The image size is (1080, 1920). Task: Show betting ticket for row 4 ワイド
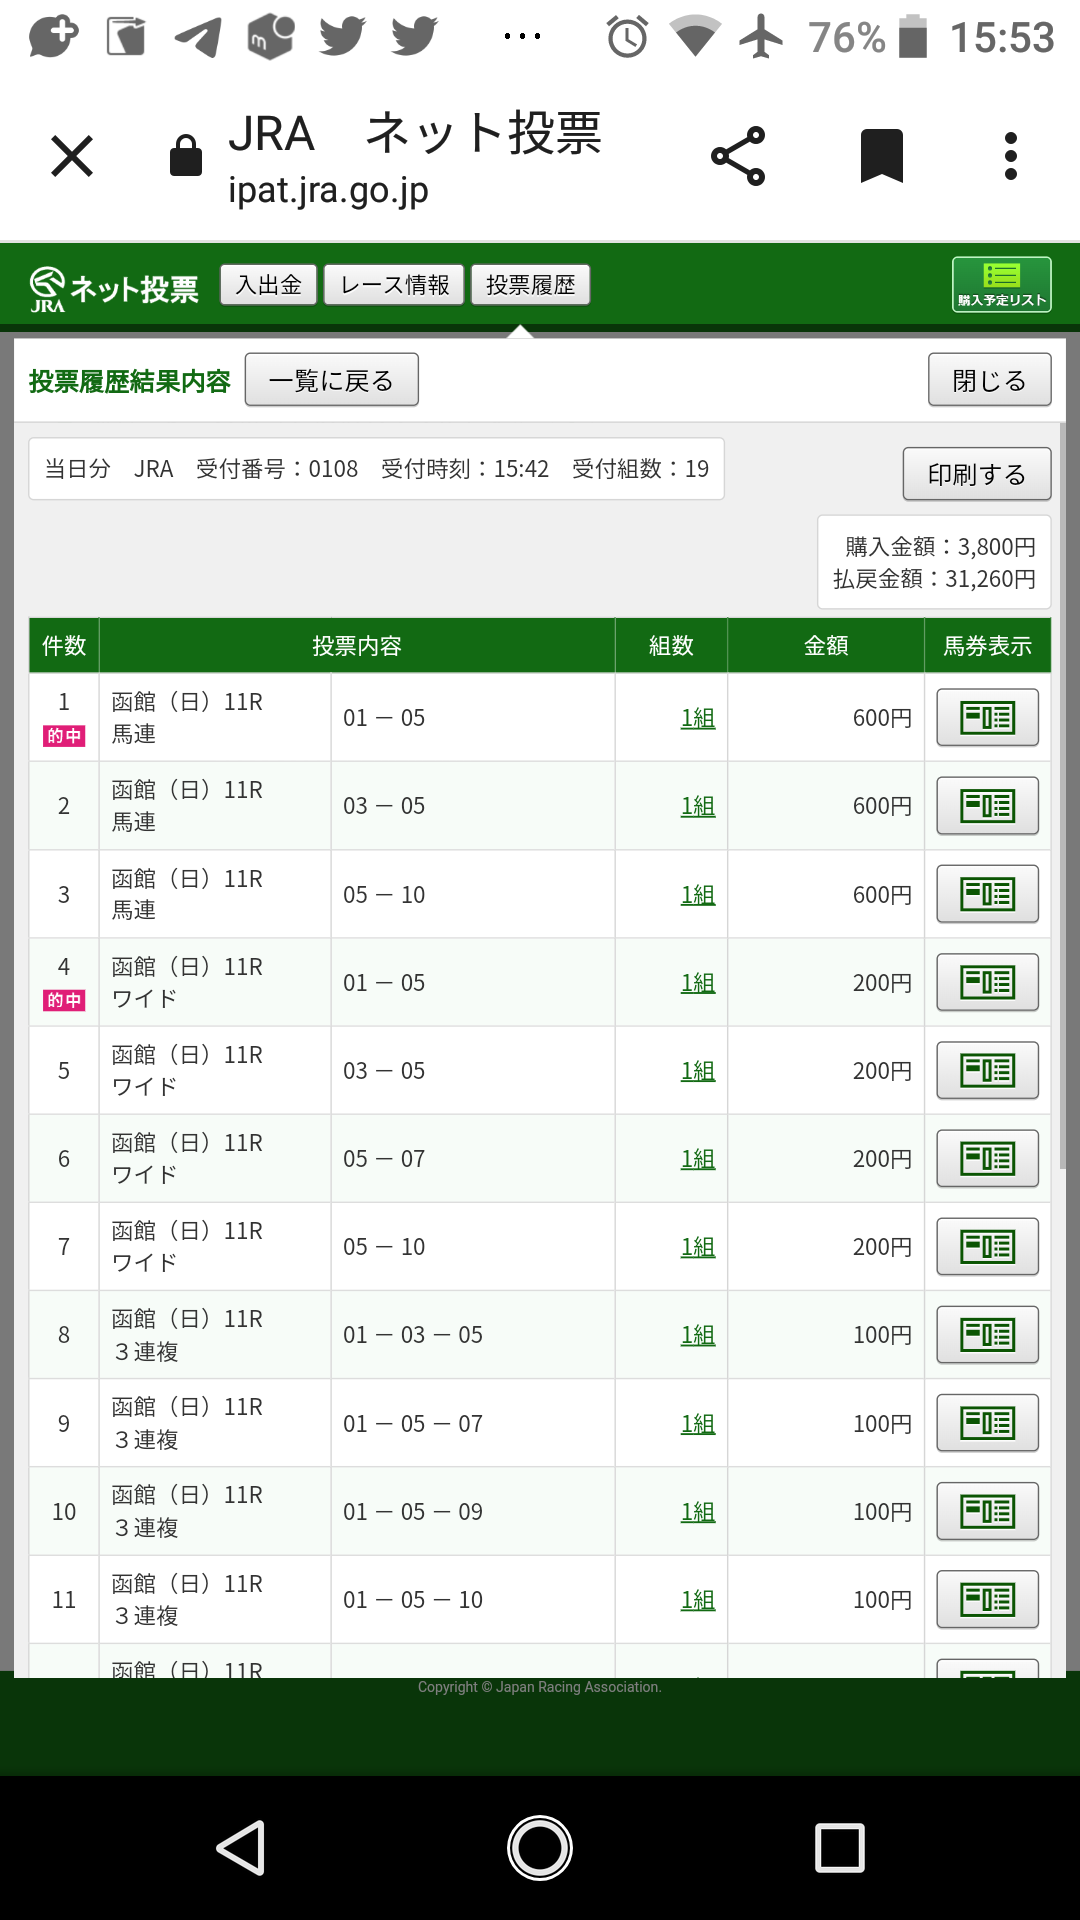[x=987, y=982]
